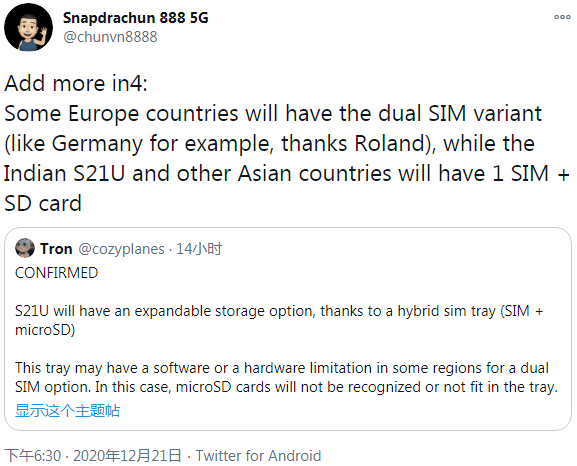The image size is (577, 466).
Task: Click the like Germany for example line
Action: pos(269,144)
